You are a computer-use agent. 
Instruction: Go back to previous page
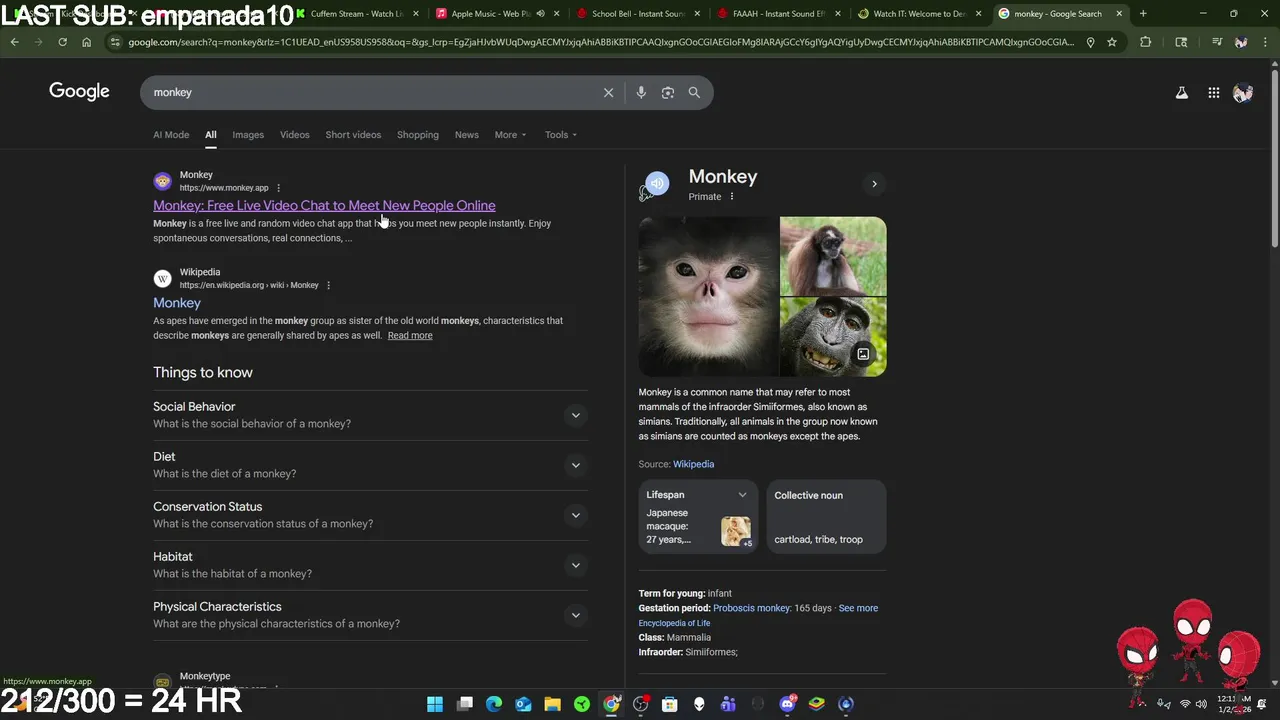coord(14,42)
